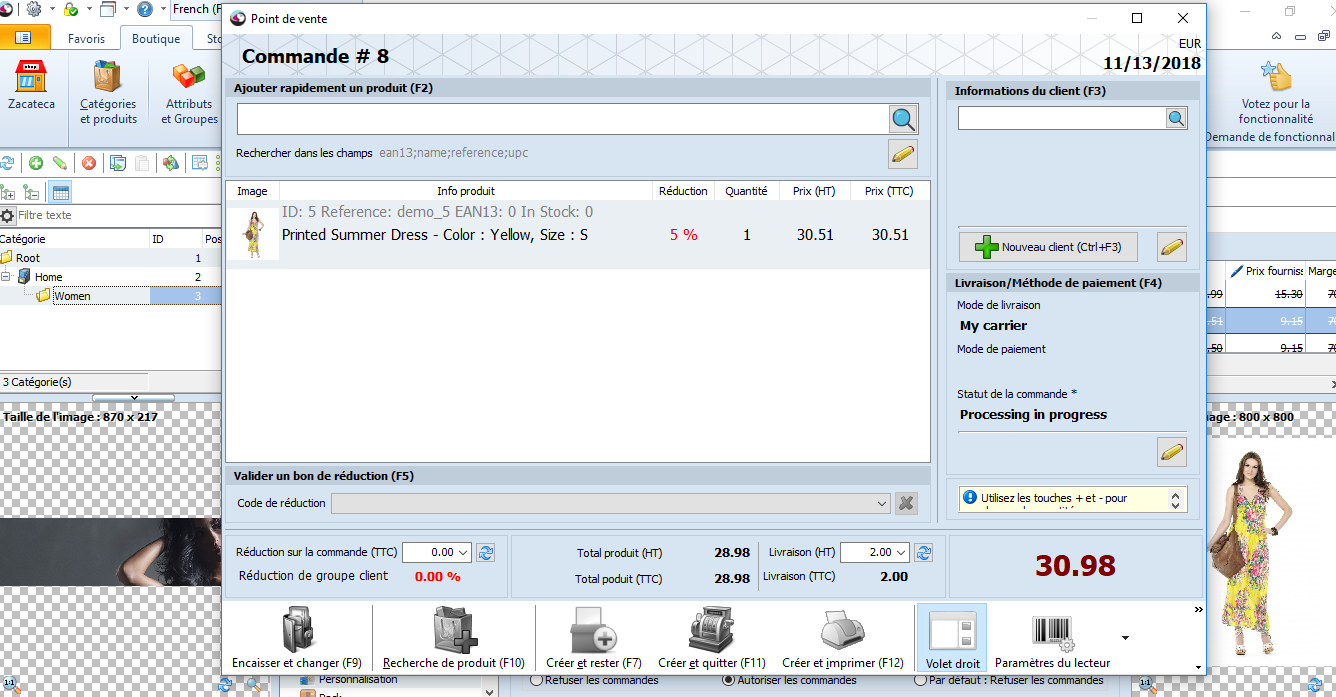The height and width of the screenshot is (697, 1336).
Task: Click the customer search magnifier icon
Action: tap(1176, 119)
